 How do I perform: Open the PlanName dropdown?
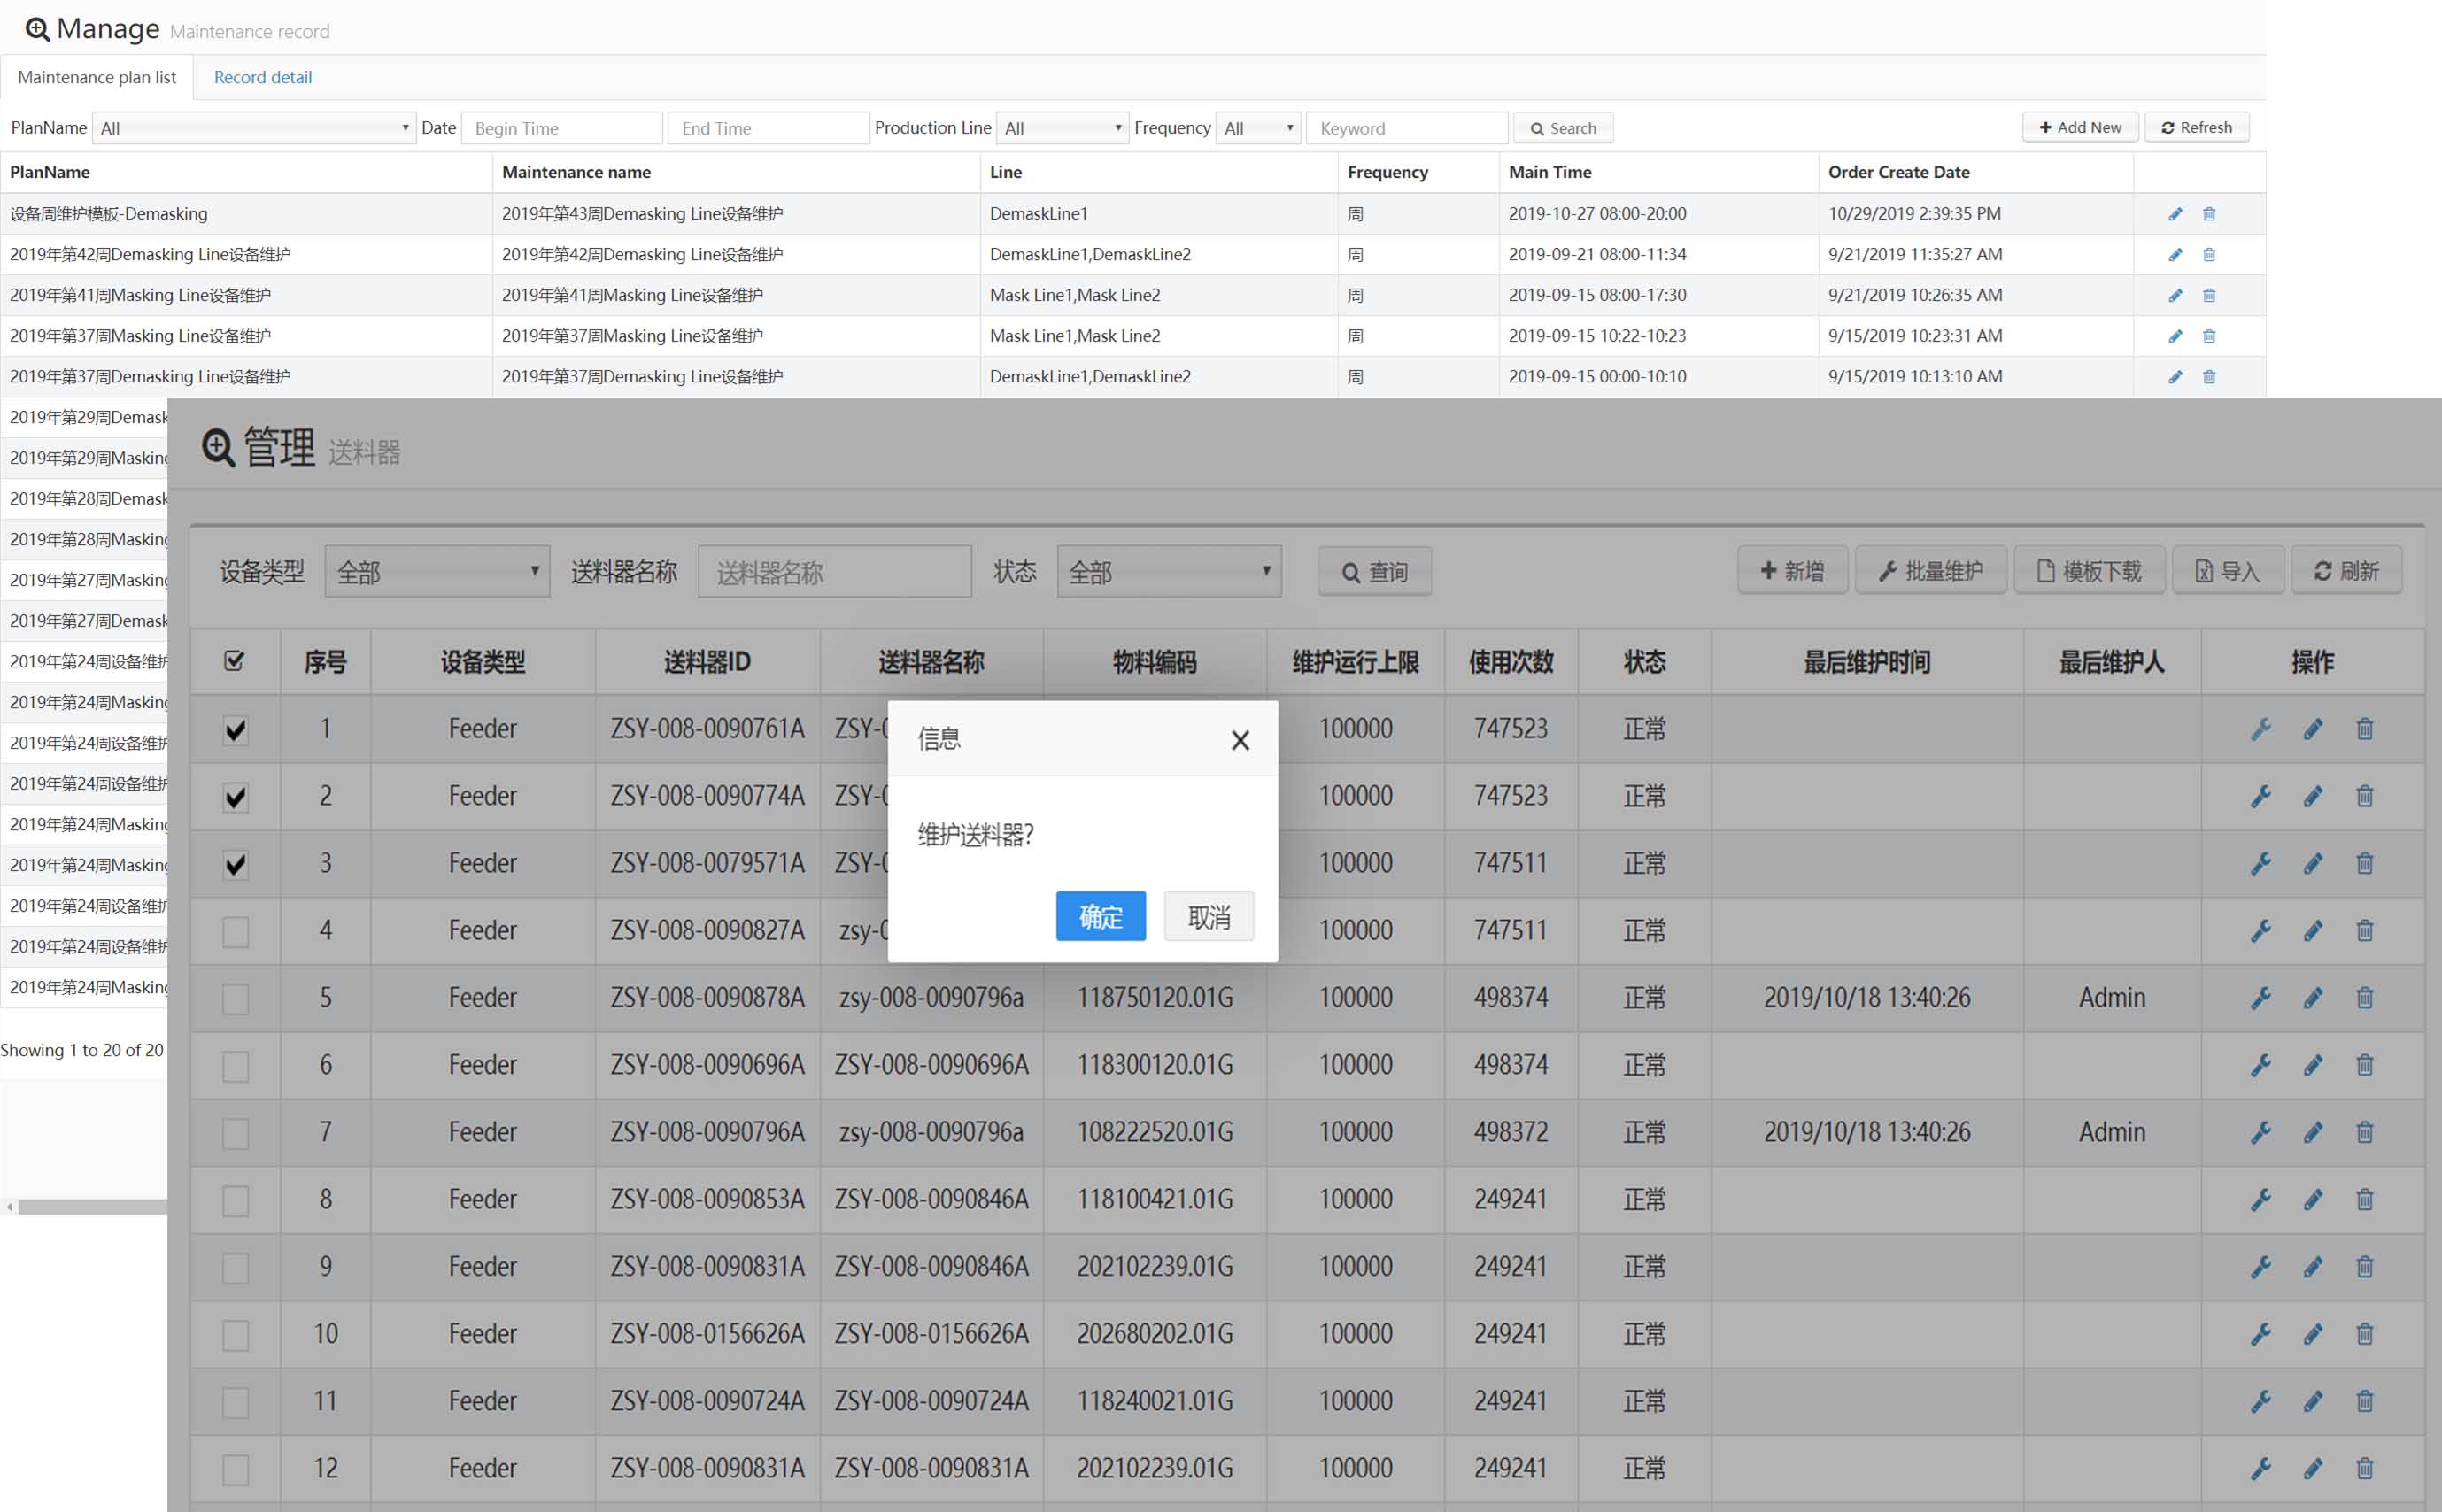tap(254, 128)
